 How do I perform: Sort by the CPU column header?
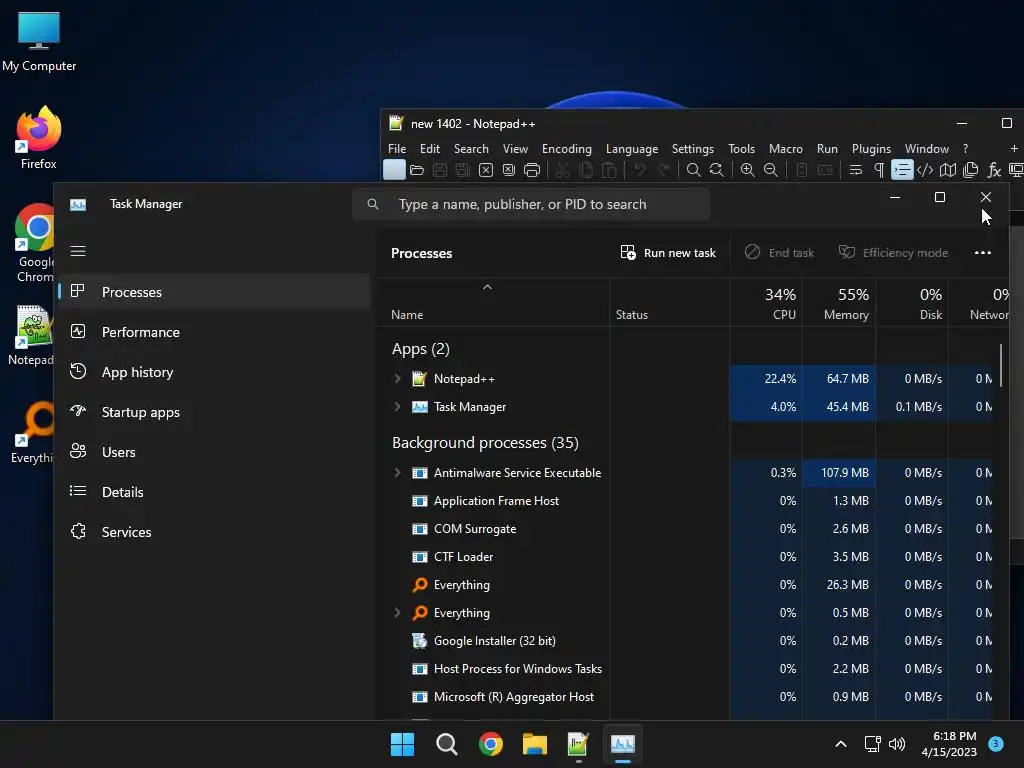tap(766, 304)
